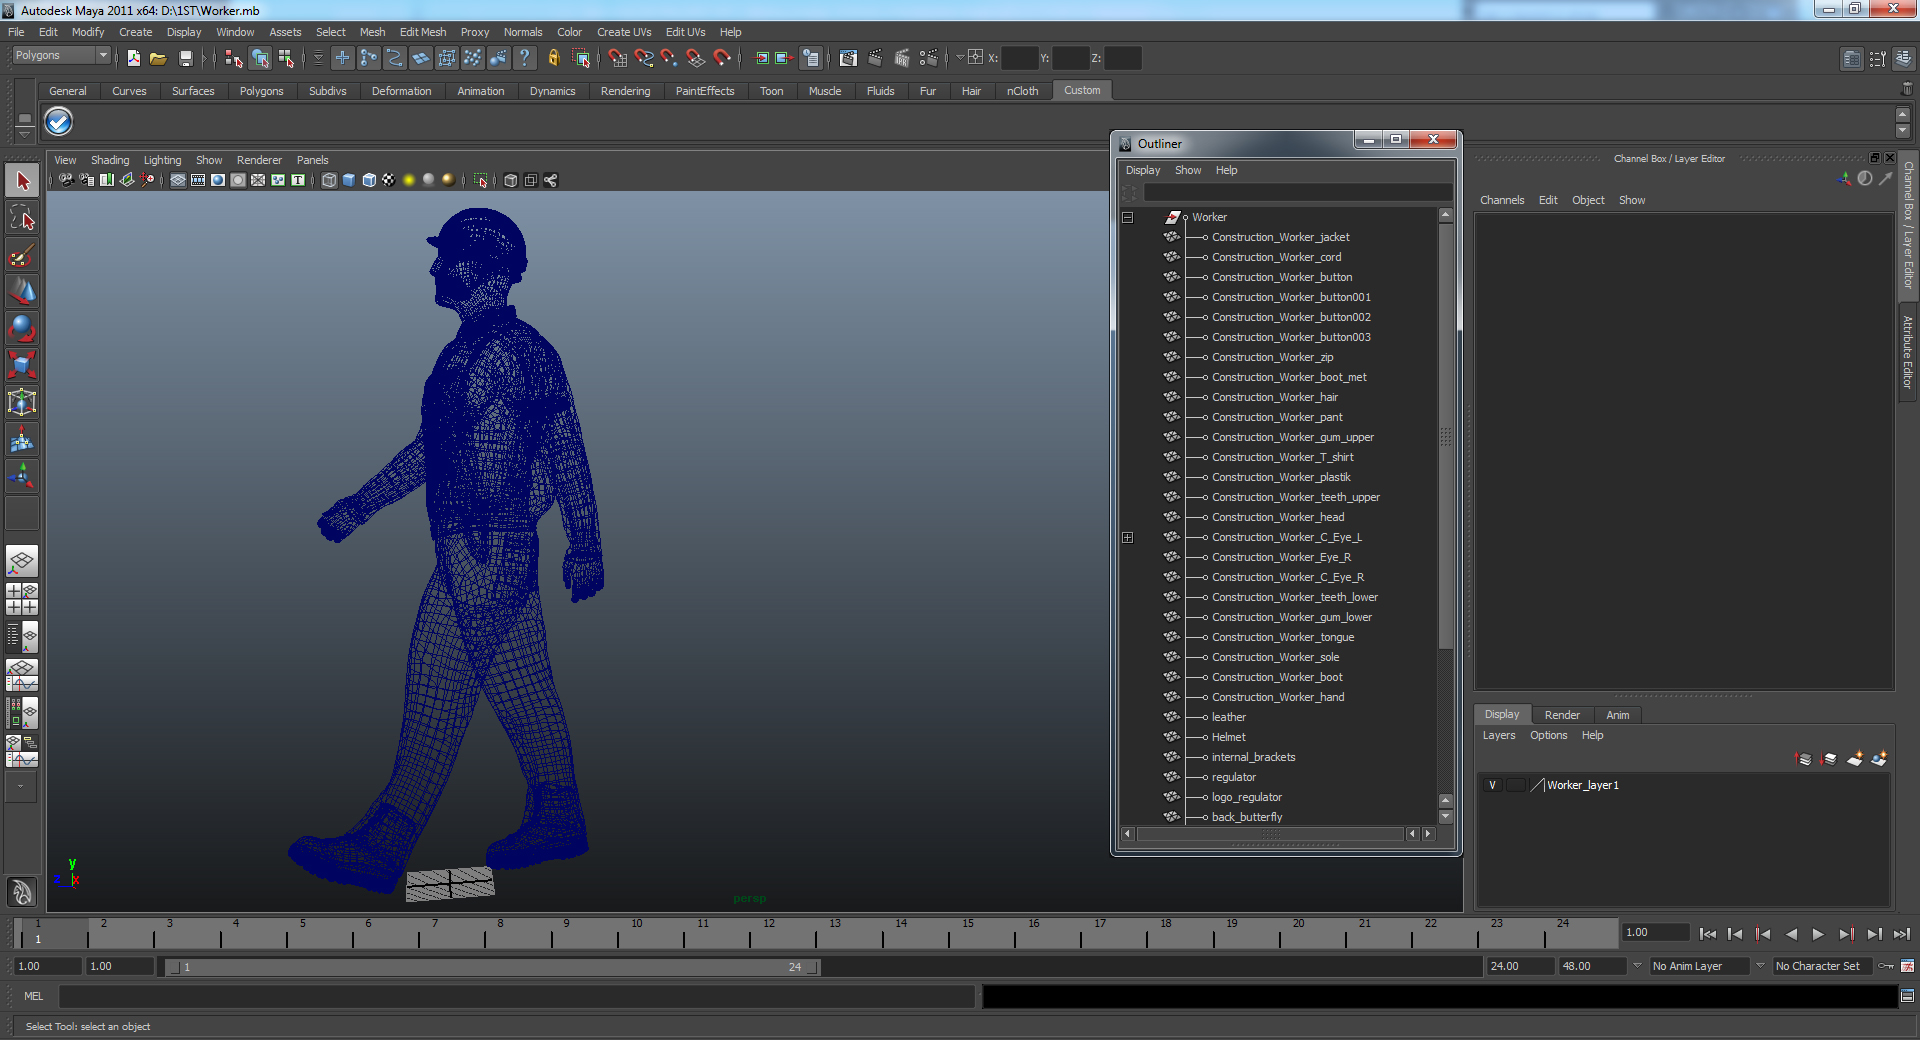Toggle visibility V box of Worker_layer1
The height and width of the screenshot is (1040, 1920).
pyautogui.click(x=1492, y=785)
